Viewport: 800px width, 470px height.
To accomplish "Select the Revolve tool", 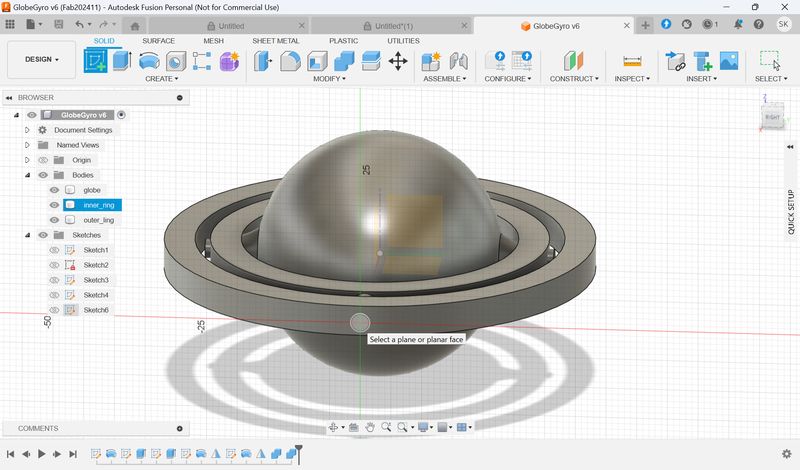I will [x=149, y=61].
